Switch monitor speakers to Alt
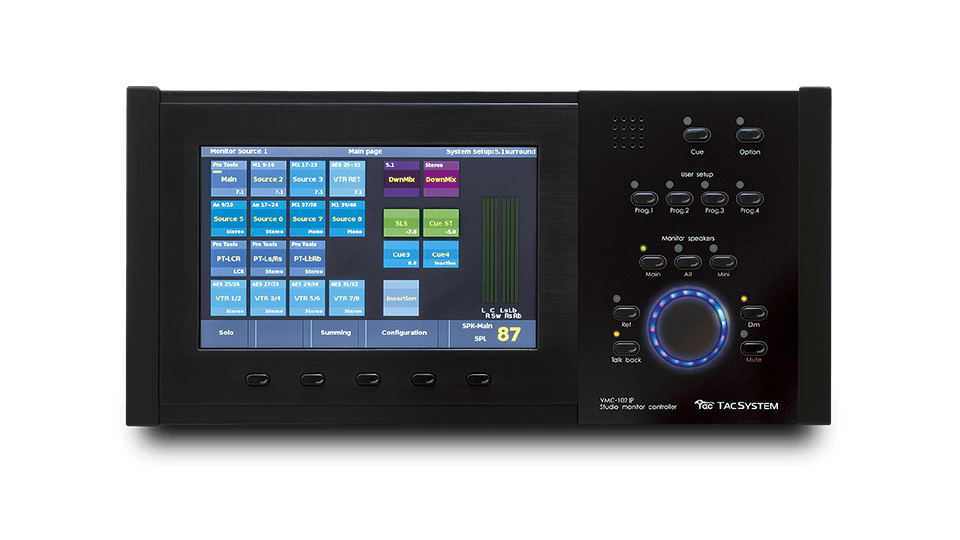Screen dimensions: 960x540 pos(688,263)
